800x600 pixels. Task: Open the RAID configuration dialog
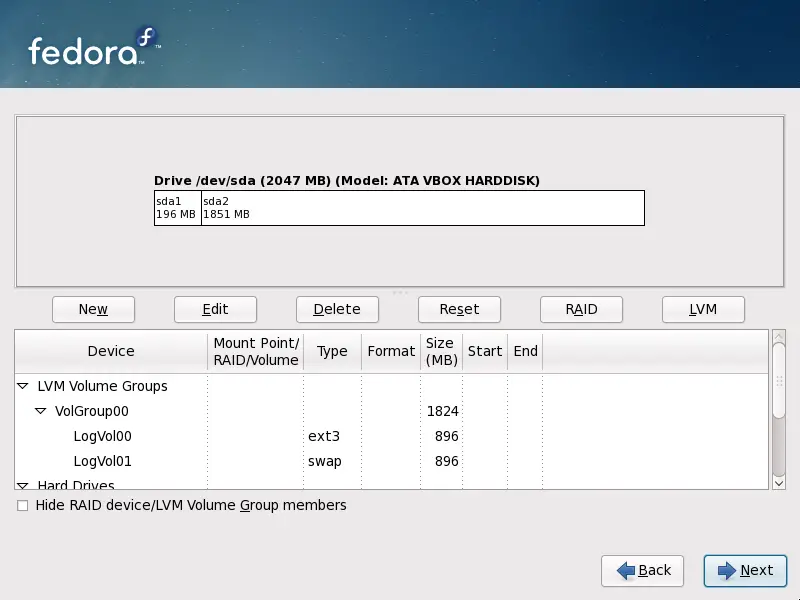[x=581, y=309]
